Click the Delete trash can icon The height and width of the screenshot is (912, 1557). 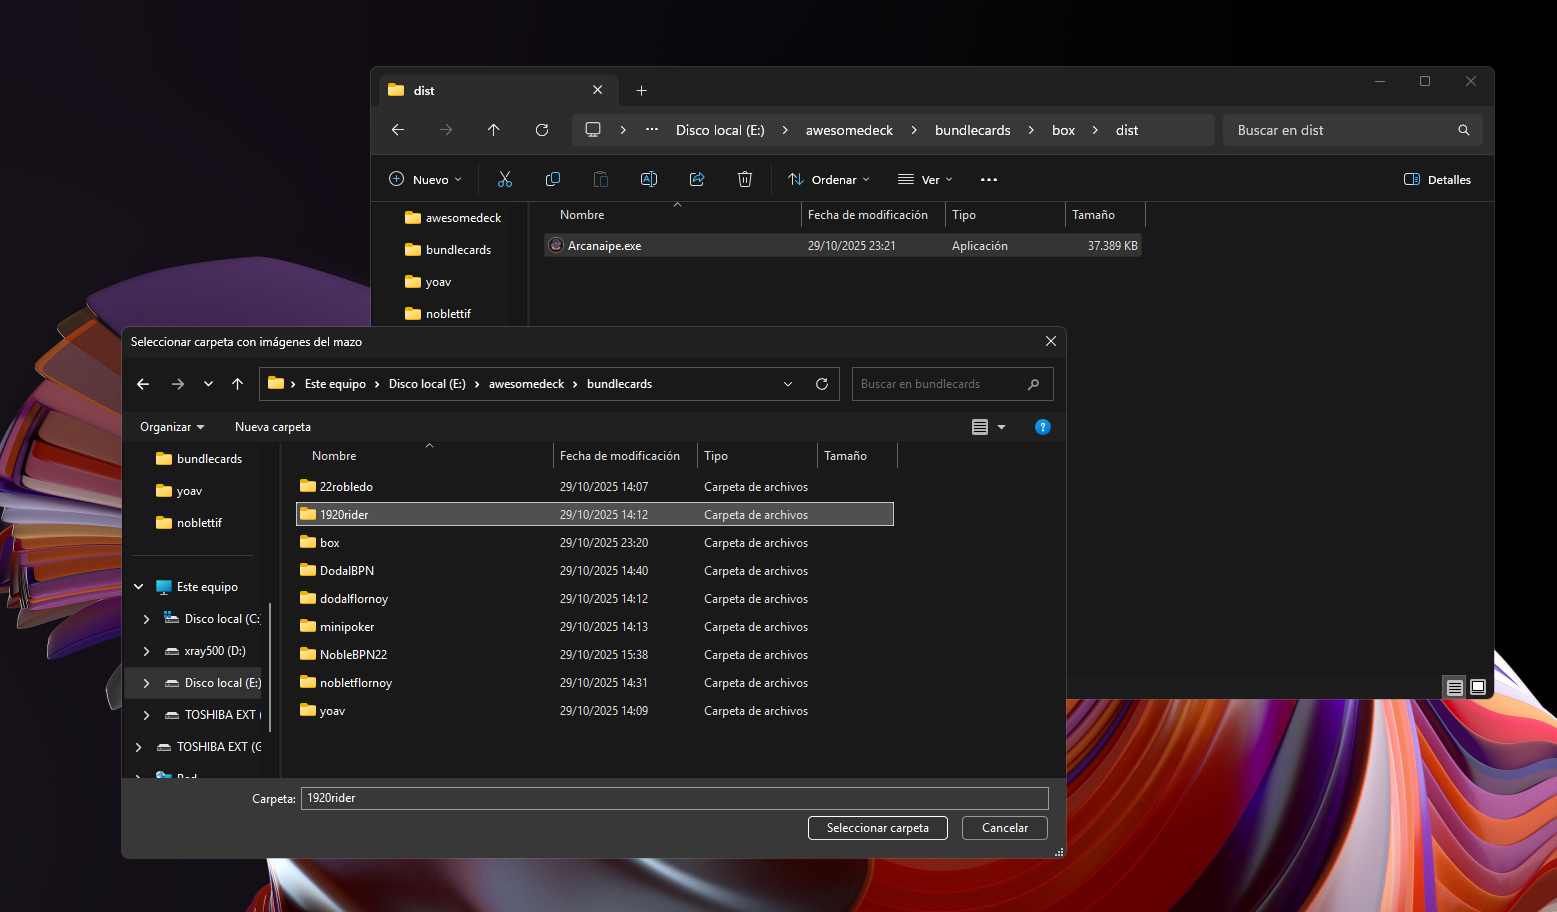click(x=745, y=180)
